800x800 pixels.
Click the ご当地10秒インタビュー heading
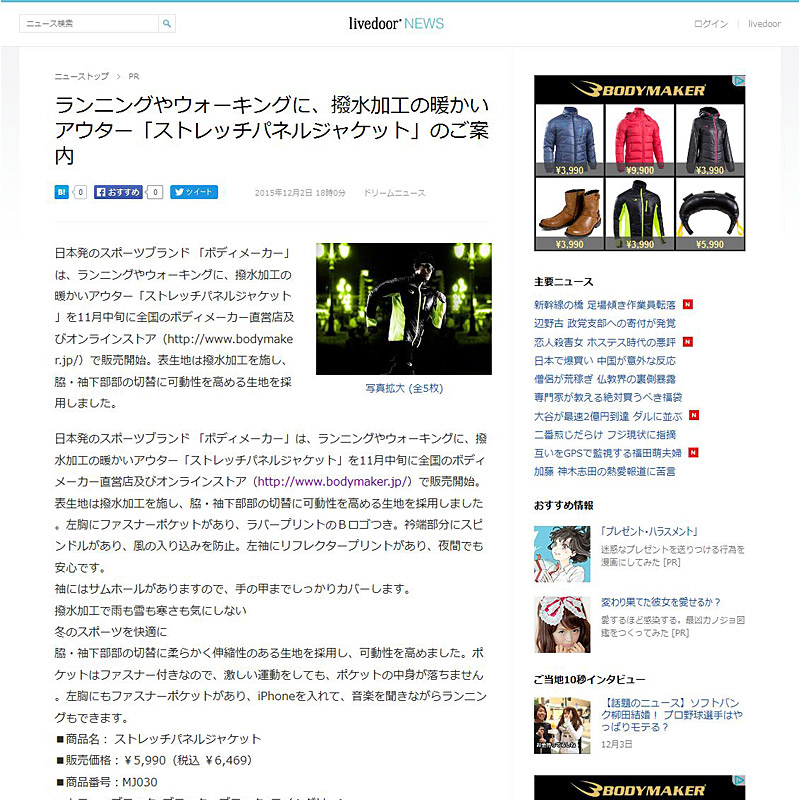pyautogui.click(x=590, y=680)
